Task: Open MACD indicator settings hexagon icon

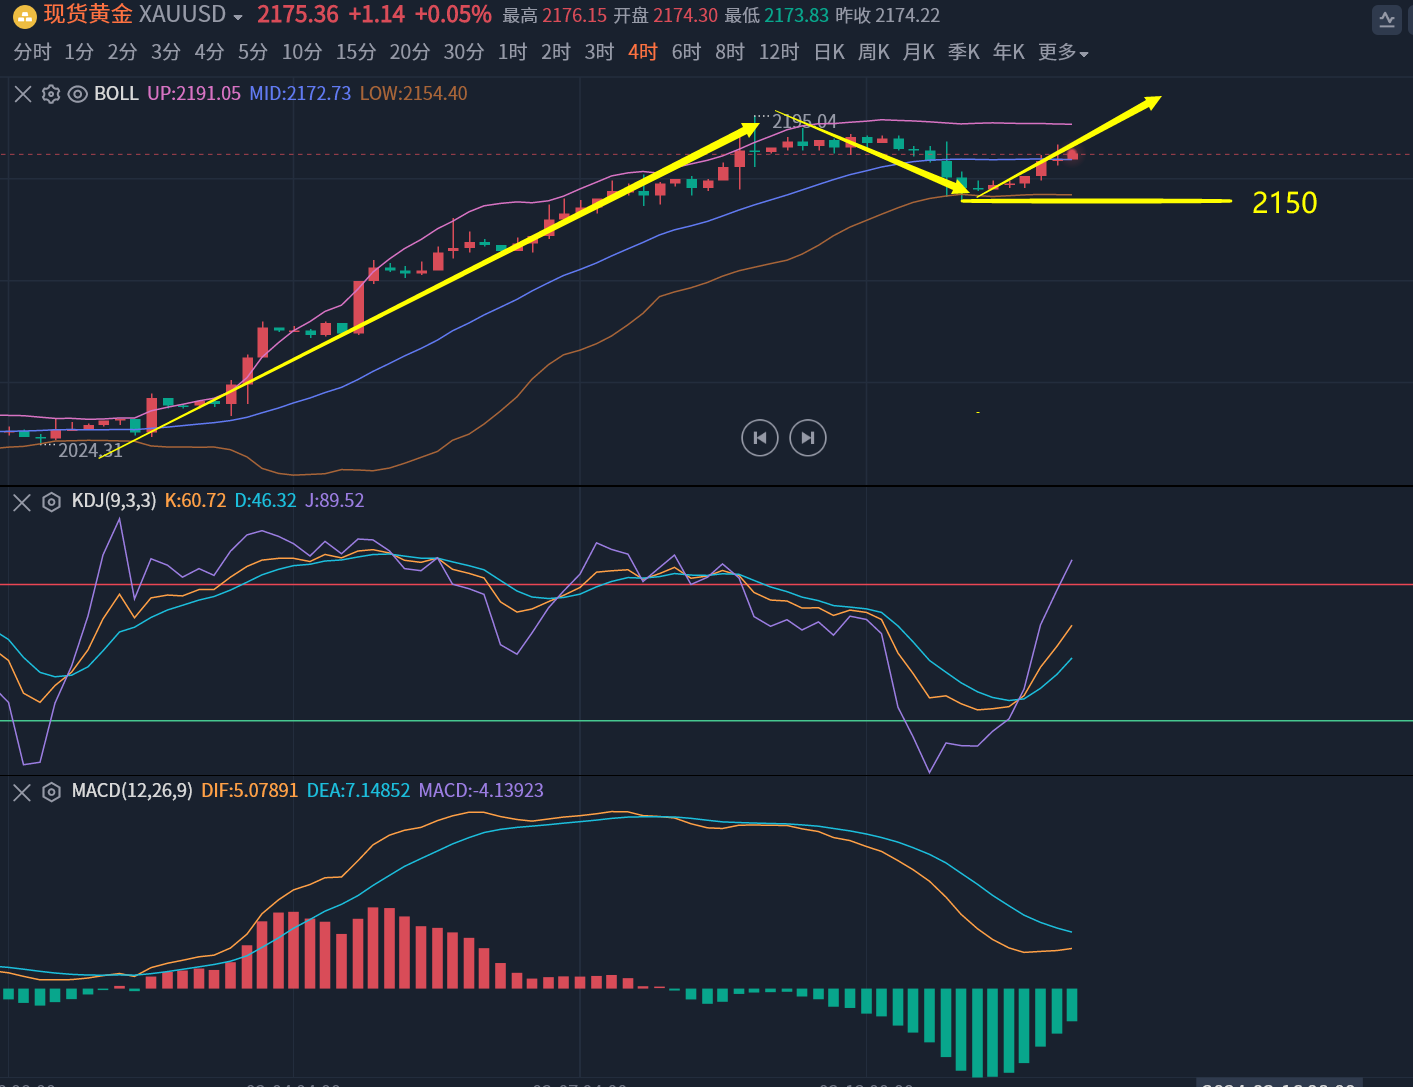Action: [x=51, y=792]
